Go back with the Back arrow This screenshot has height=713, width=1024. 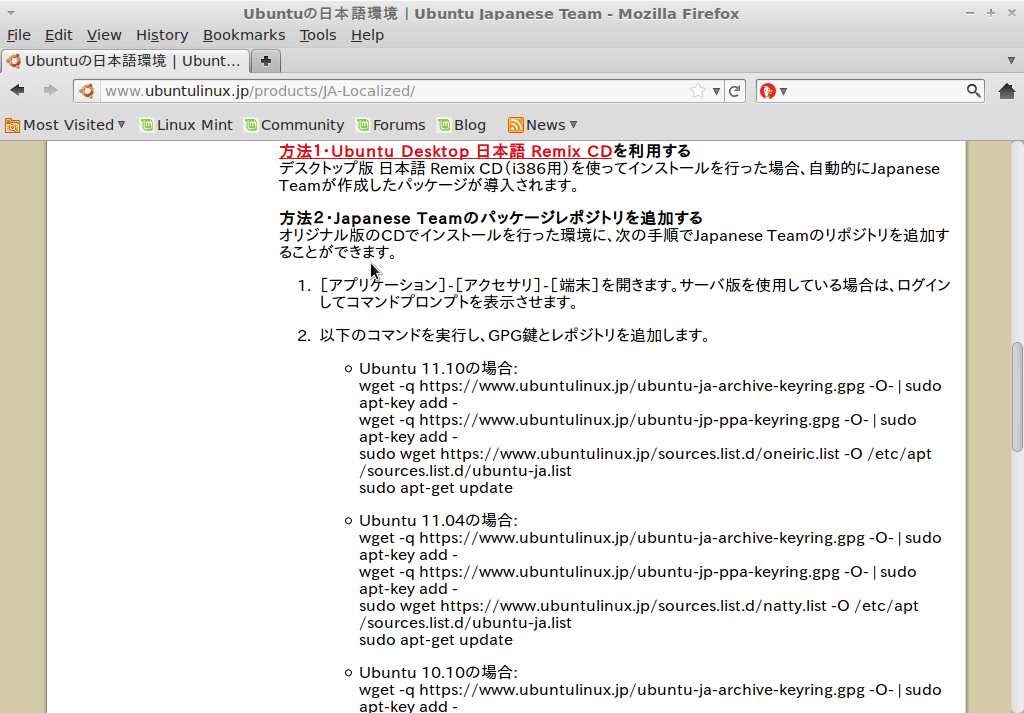tap(18, 90)
